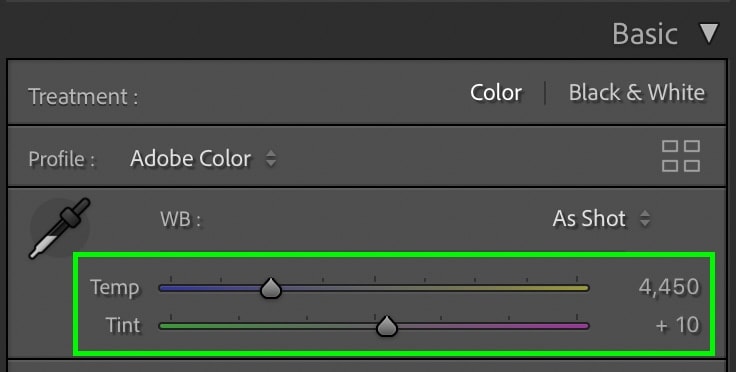Click the Tint label
The width and height of the screenshot is (736, 372).
123,325
